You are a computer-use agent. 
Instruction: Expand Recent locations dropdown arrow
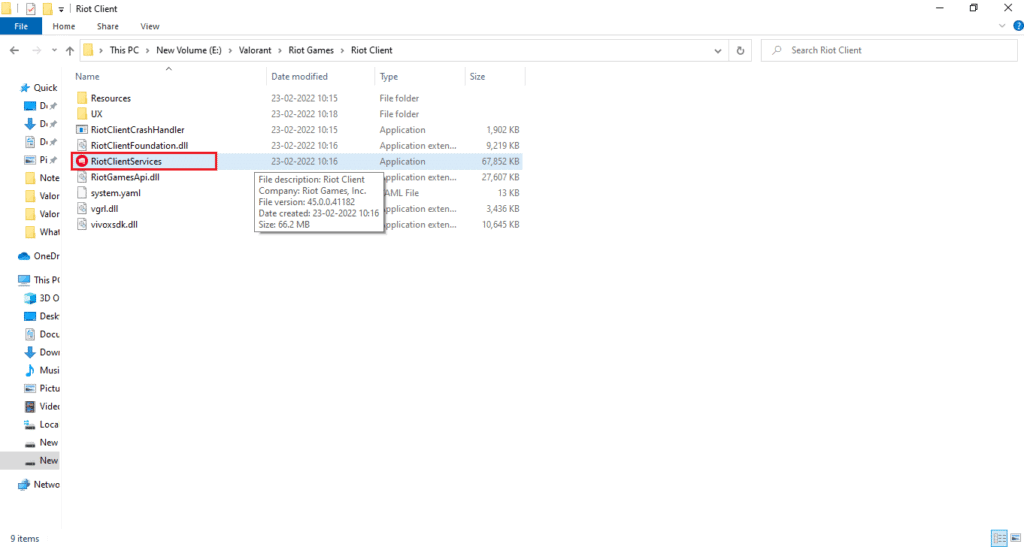coord(54,50)
